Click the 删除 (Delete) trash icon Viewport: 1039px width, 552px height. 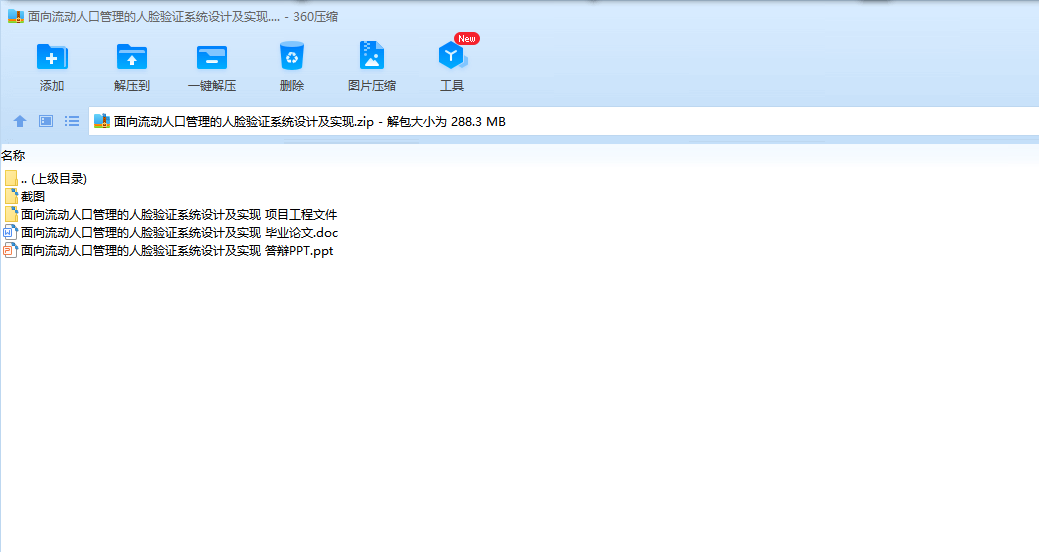pos(292,56)
